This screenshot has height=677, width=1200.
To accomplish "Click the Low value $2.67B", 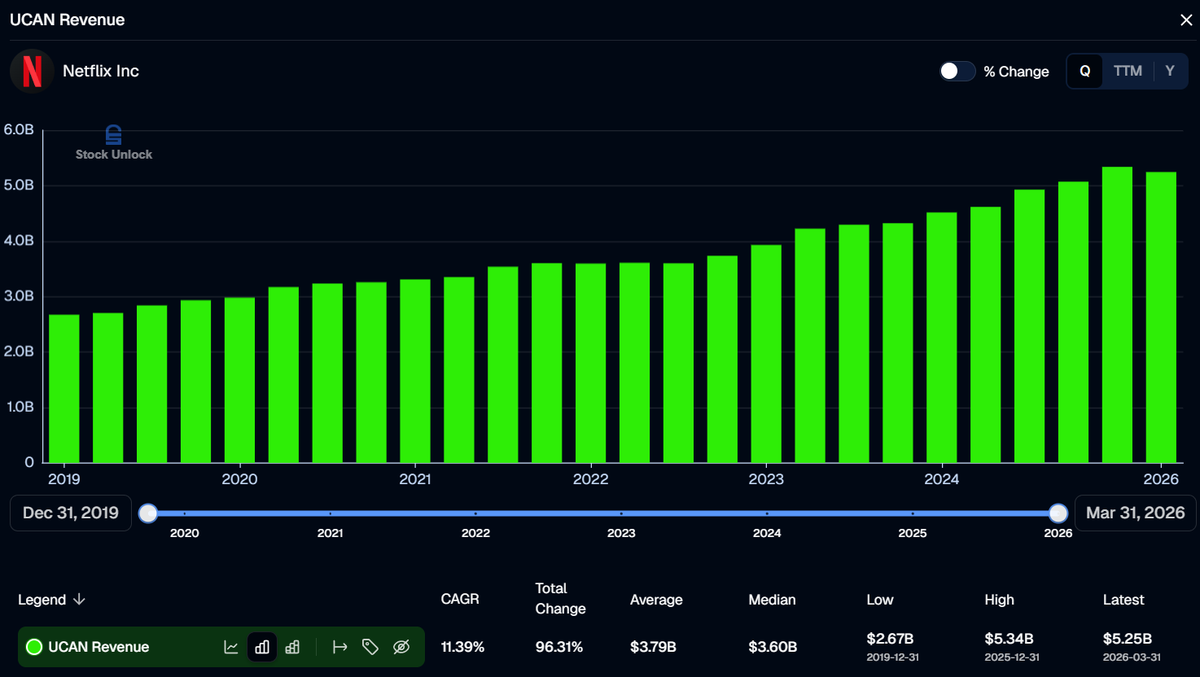I will pyautogui.click(x=890, y=638).
